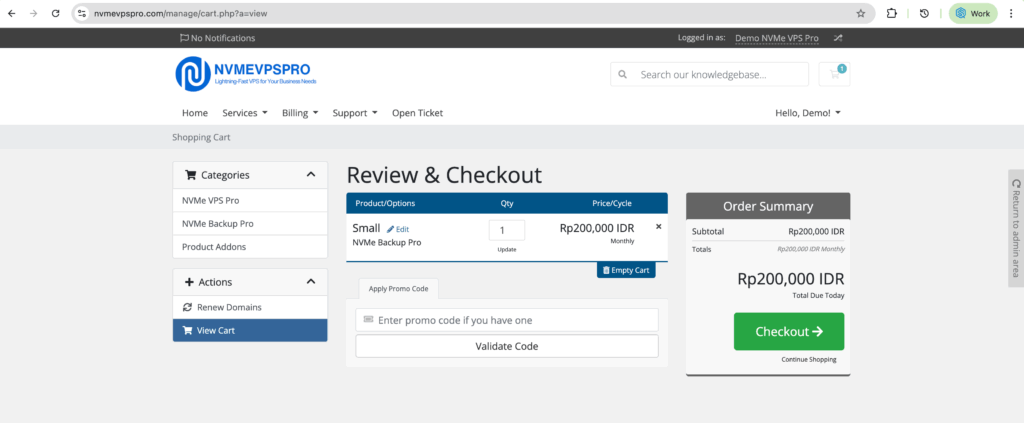Screen dimensions: 1024x423
Task: Expand the Services dropdown menu
Action: coord(245,113)
